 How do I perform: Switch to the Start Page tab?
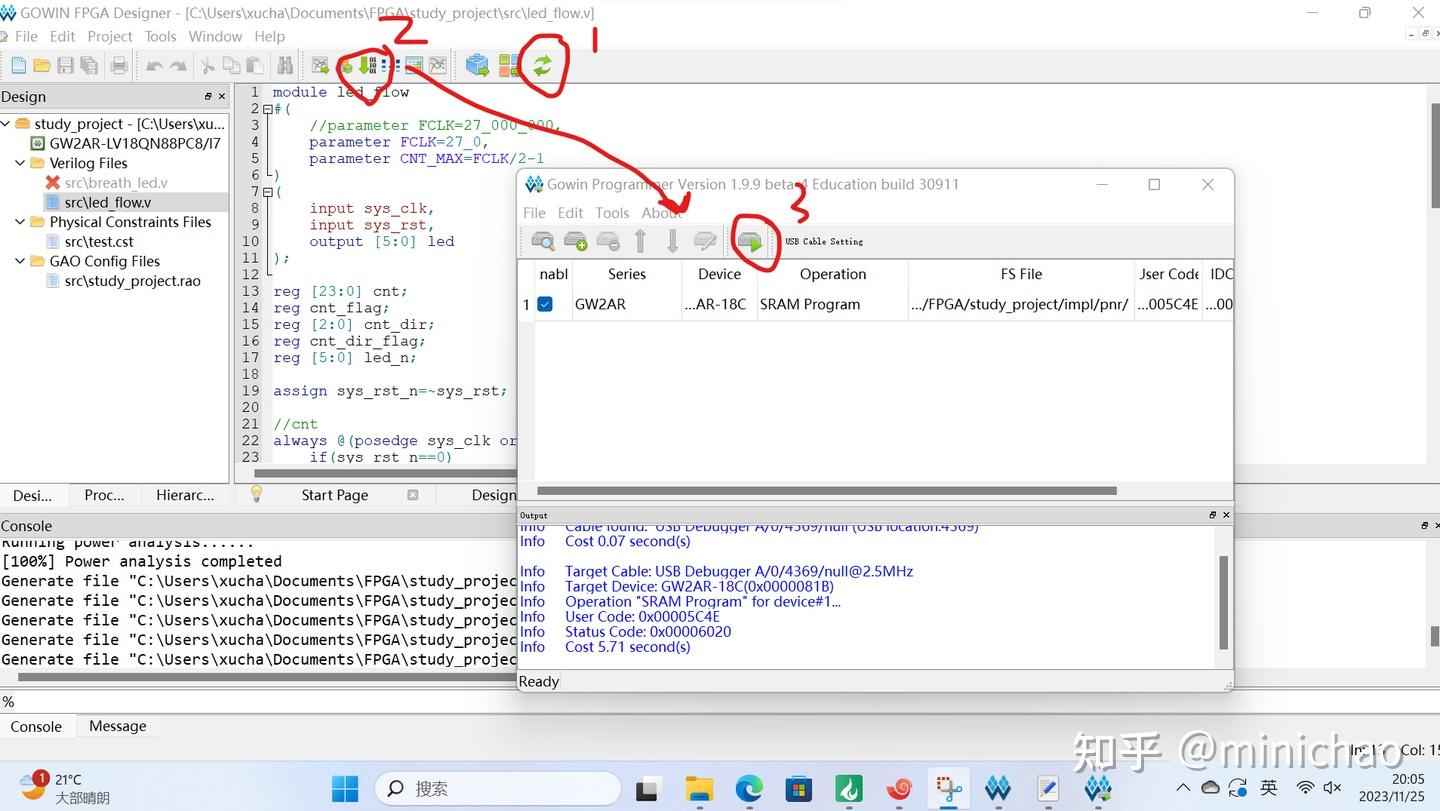(335, 495)
